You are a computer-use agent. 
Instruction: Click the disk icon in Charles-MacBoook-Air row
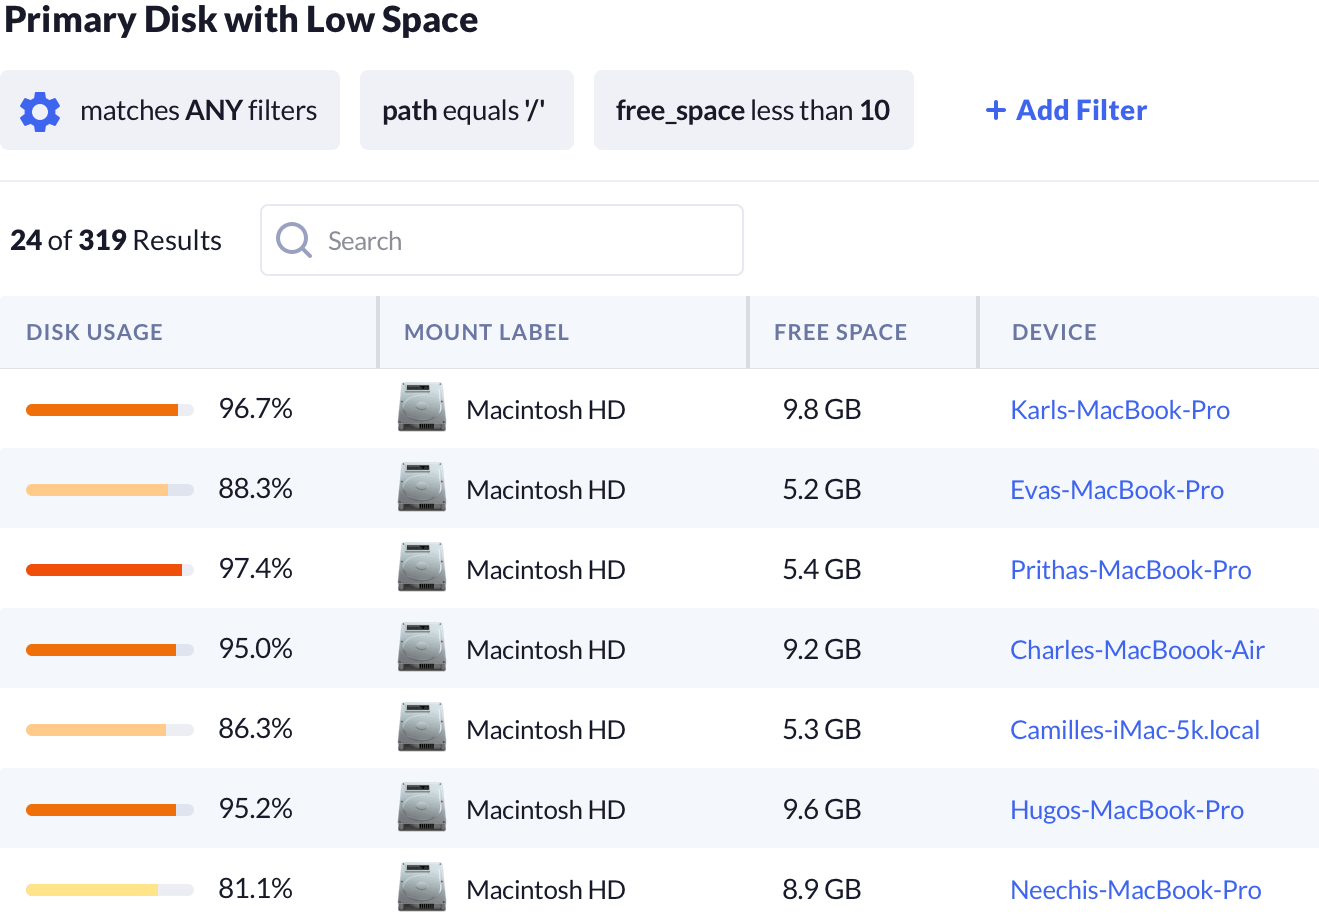click(421, 648)
